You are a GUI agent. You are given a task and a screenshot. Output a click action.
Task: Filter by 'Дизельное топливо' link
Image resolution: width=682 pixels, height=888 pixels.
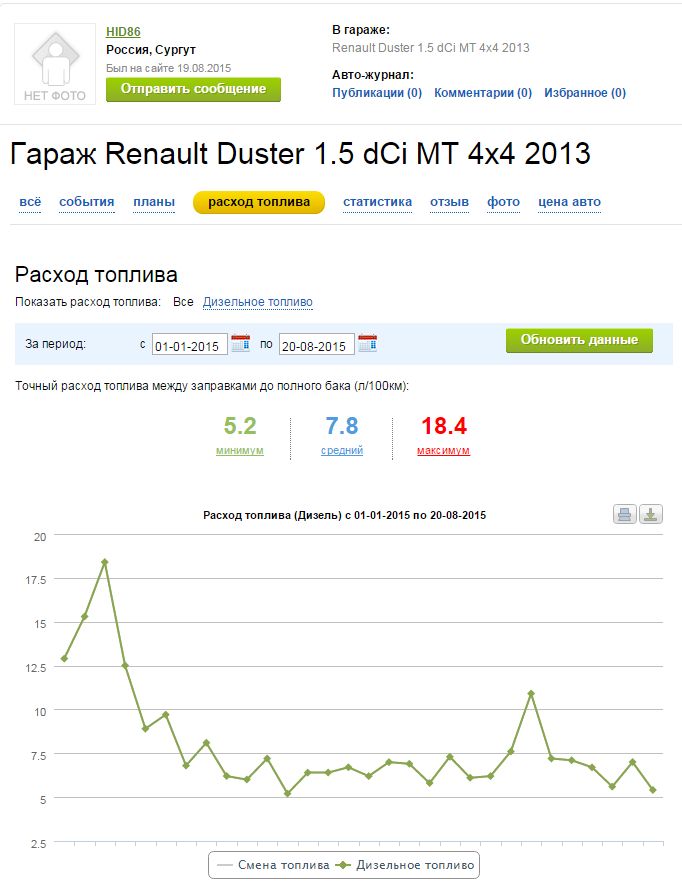coord(258,302)
